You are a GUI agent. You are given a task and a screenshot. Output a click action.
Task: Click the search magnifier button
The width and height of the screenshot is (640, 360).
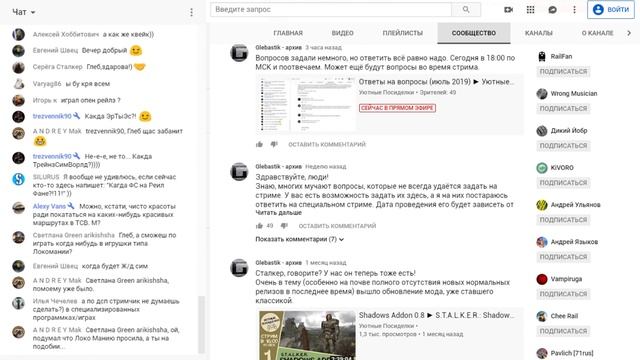click(x=466, y=9)
